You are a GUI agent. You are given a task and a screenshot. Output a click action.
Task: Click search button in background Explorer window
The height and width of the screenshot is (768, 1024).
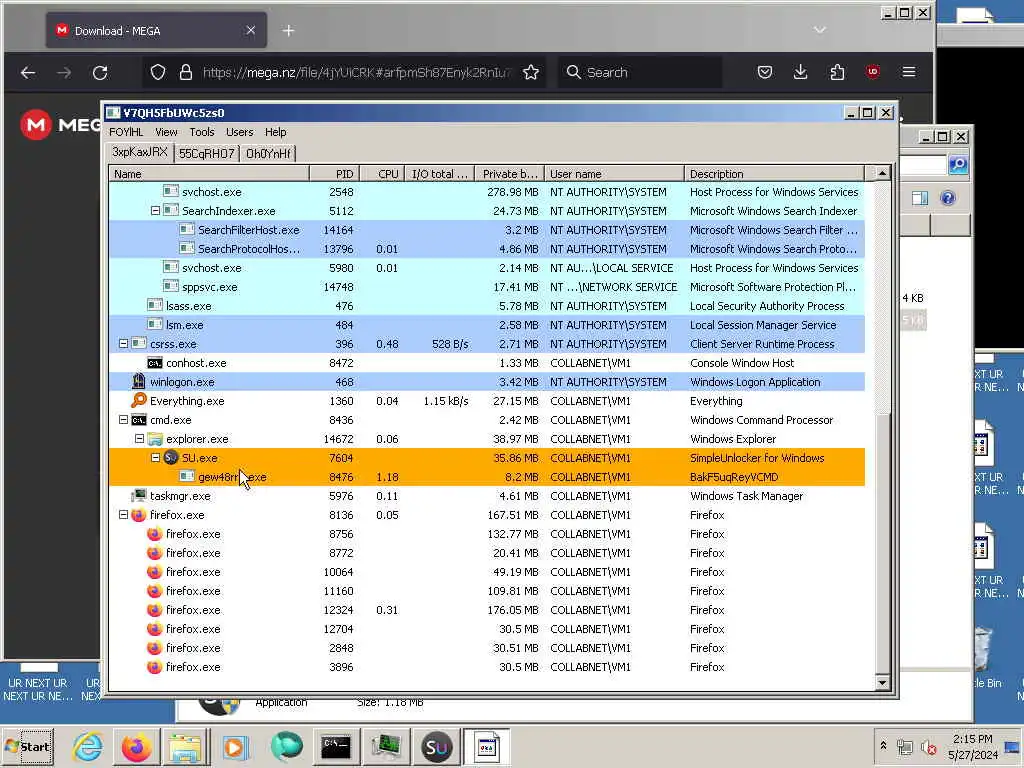coord(958,165)
